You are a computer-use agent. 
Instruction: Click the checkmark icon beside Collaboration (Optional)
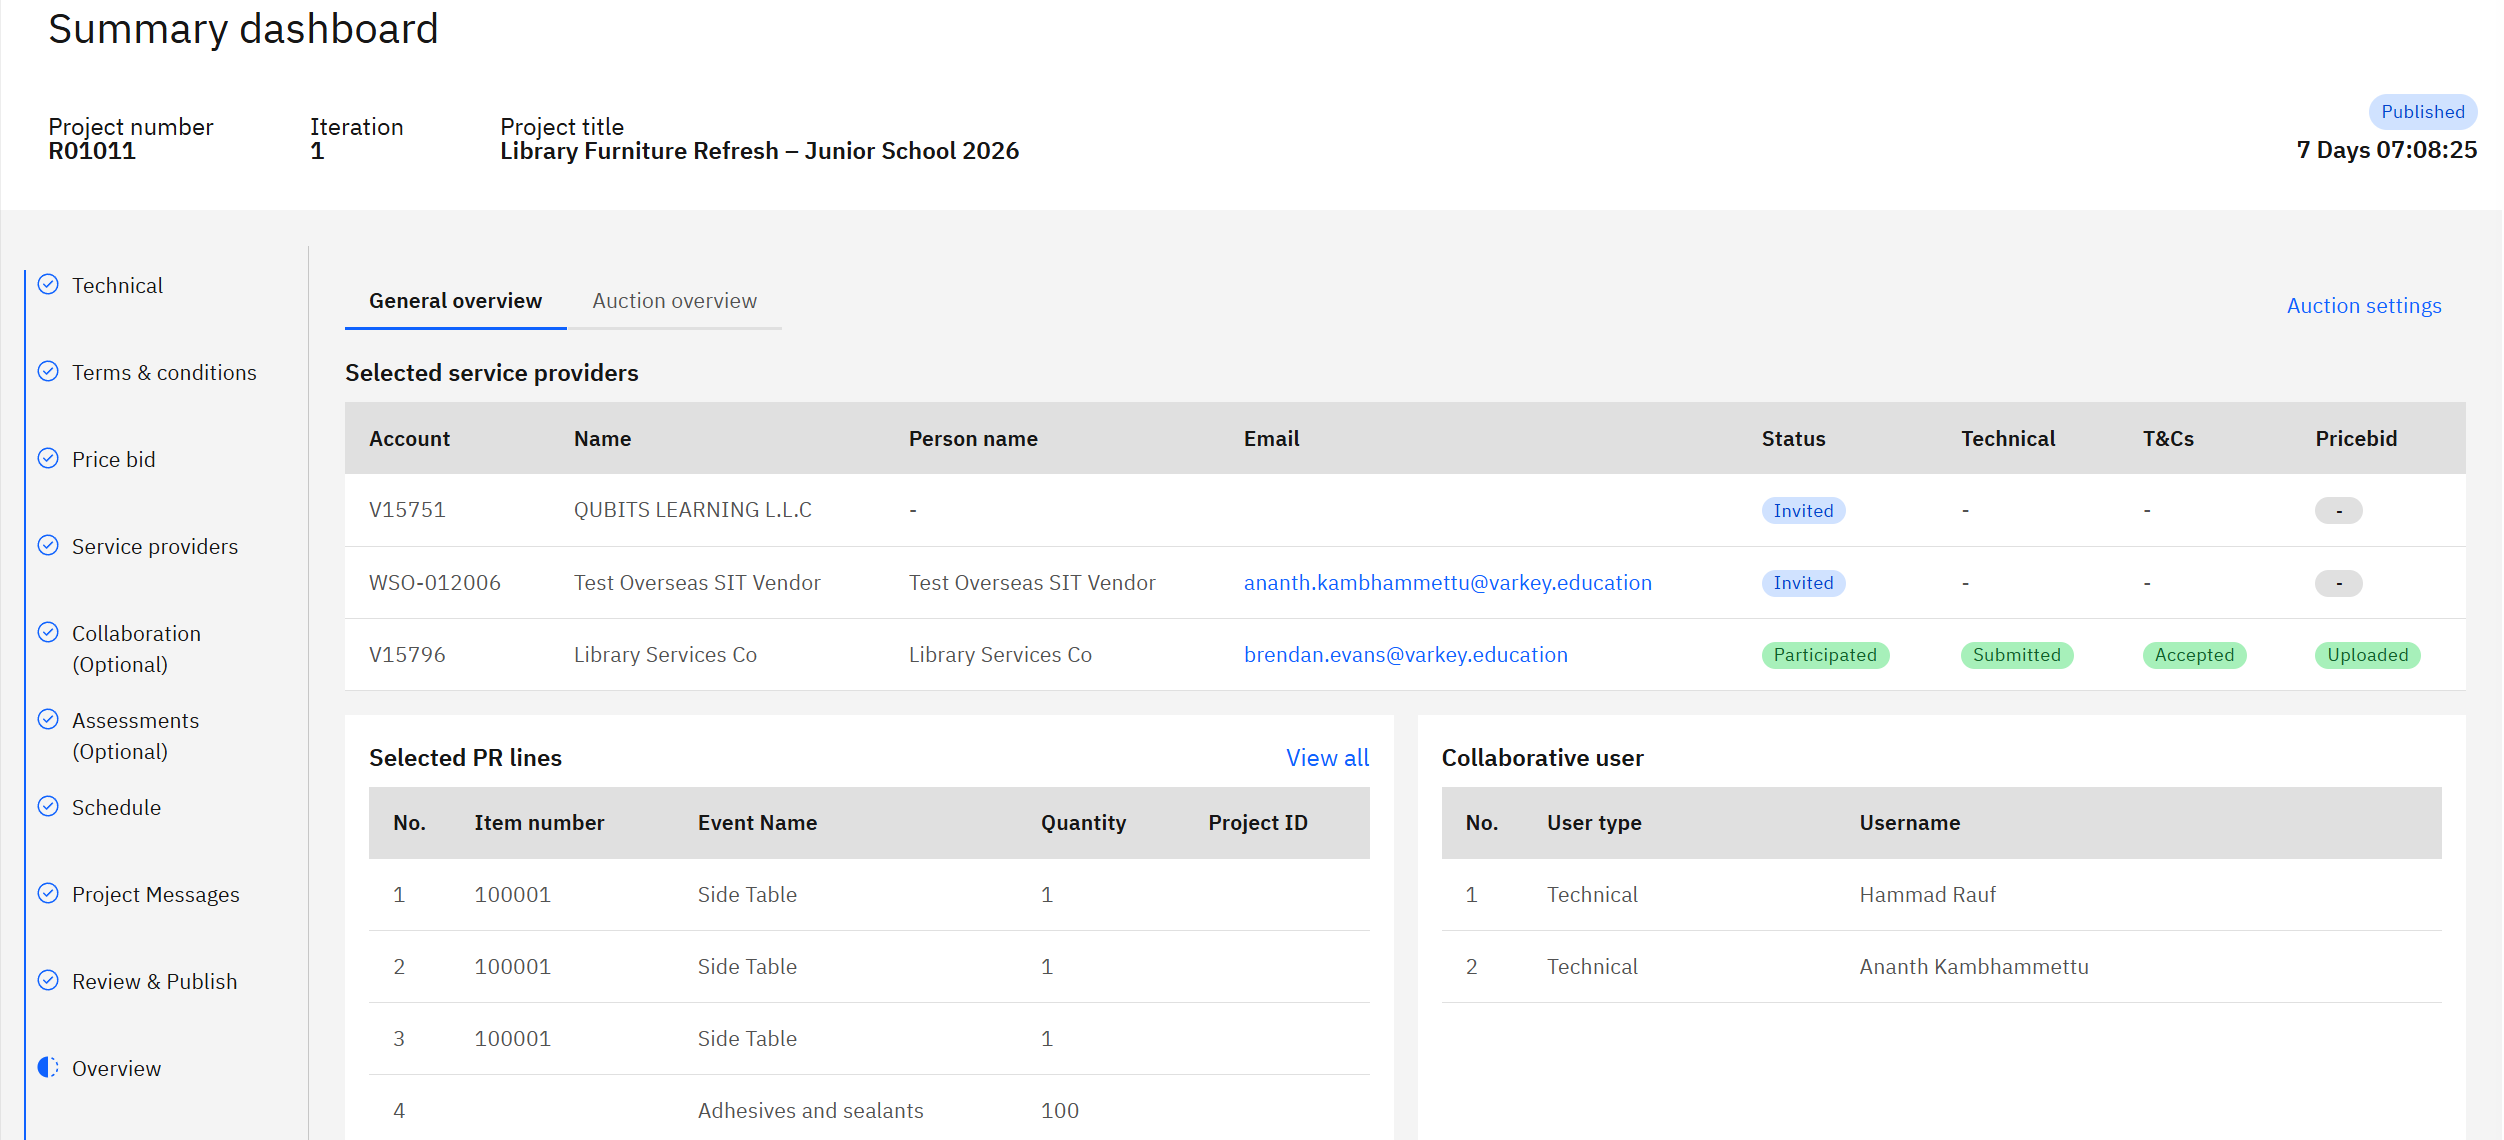click(x=48, y=633)
